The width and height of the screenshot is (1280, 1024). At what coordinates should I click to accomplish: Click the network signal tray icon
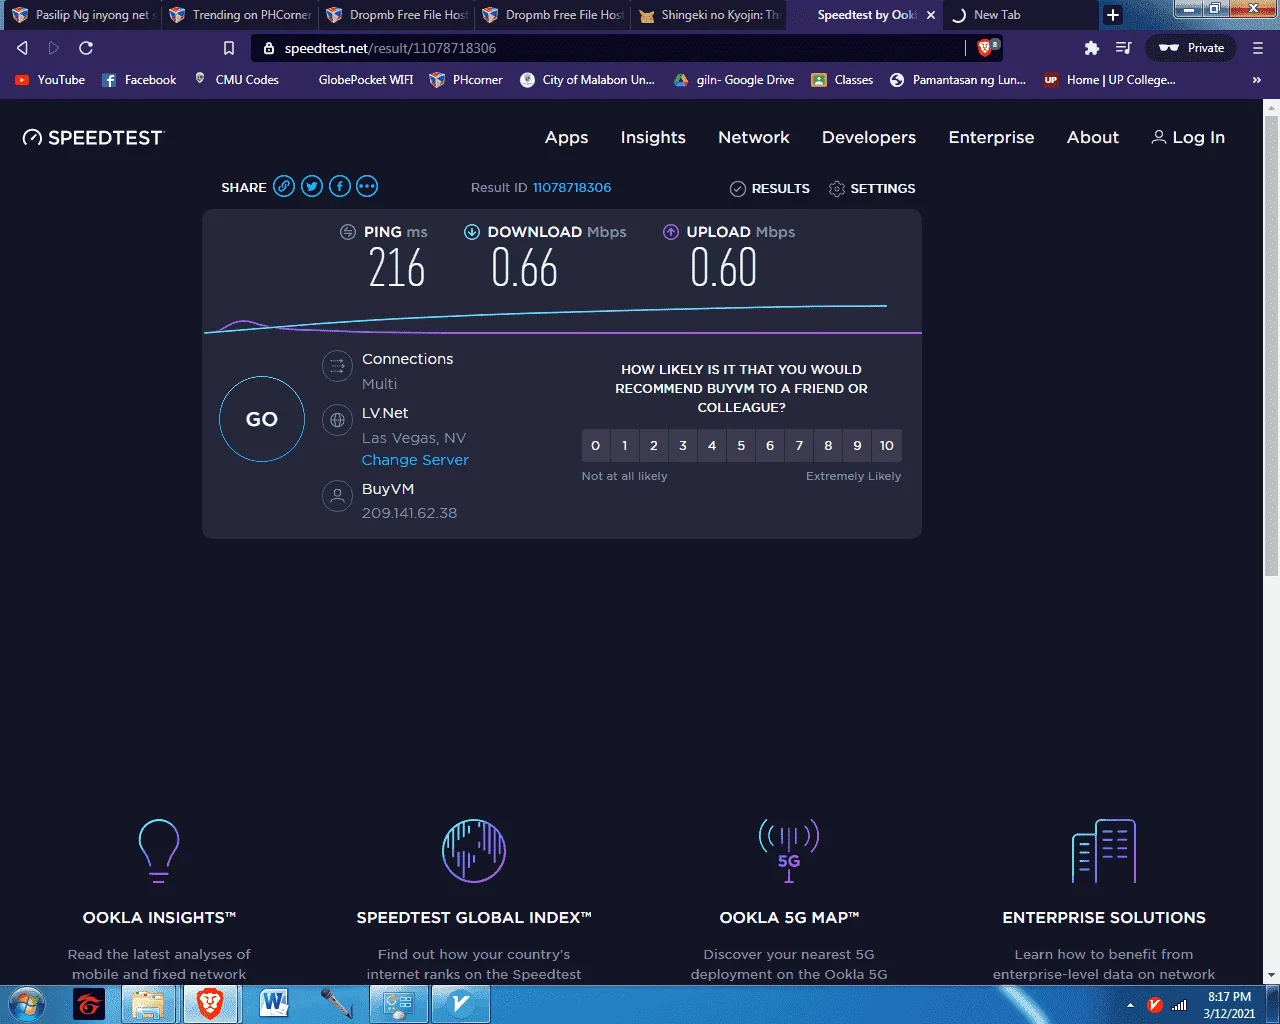(x=1179, y=1005)
